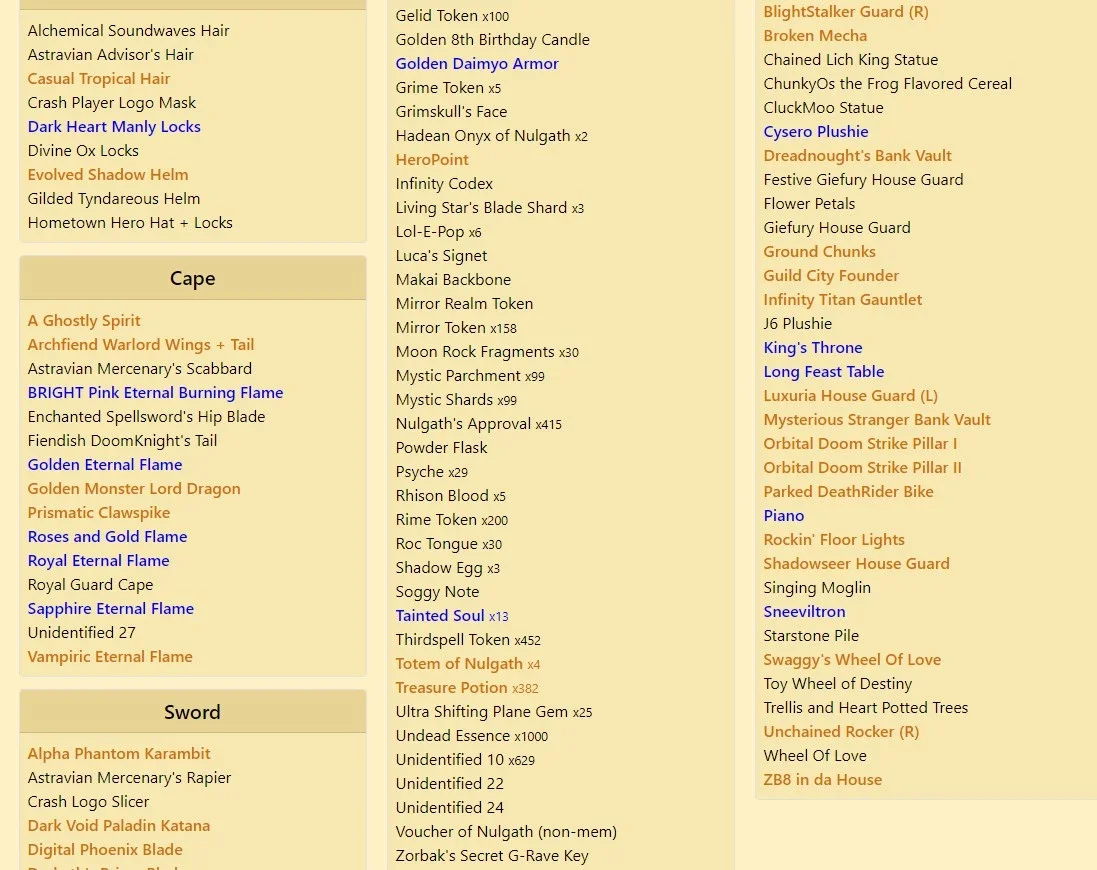The height and width of the screenshot is (870, 1097).
Task: Open ZB8 in da House
Action: point(822,779)
